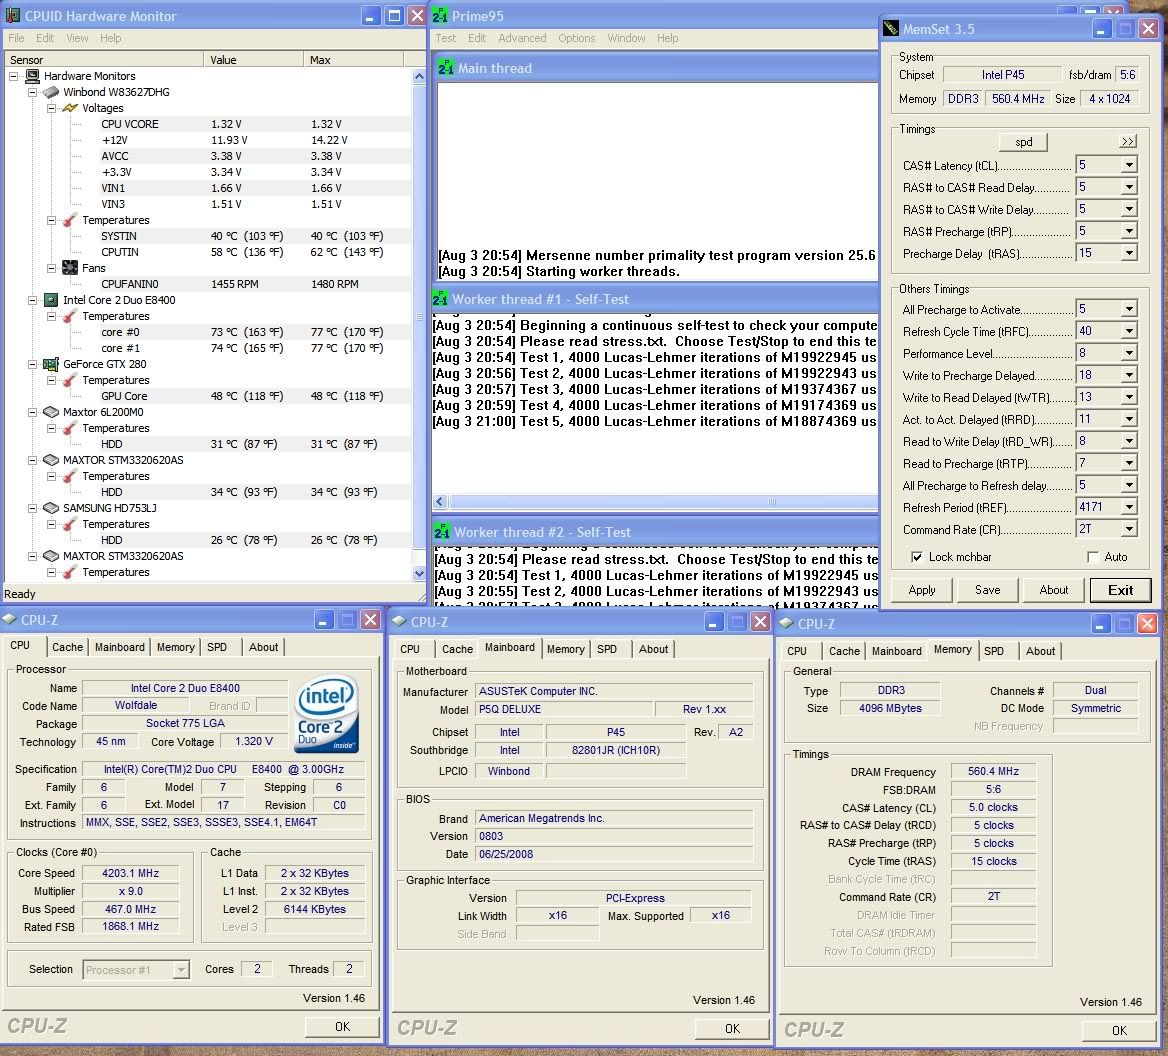Click OK in the CPU-Z CPU window

342,1027
